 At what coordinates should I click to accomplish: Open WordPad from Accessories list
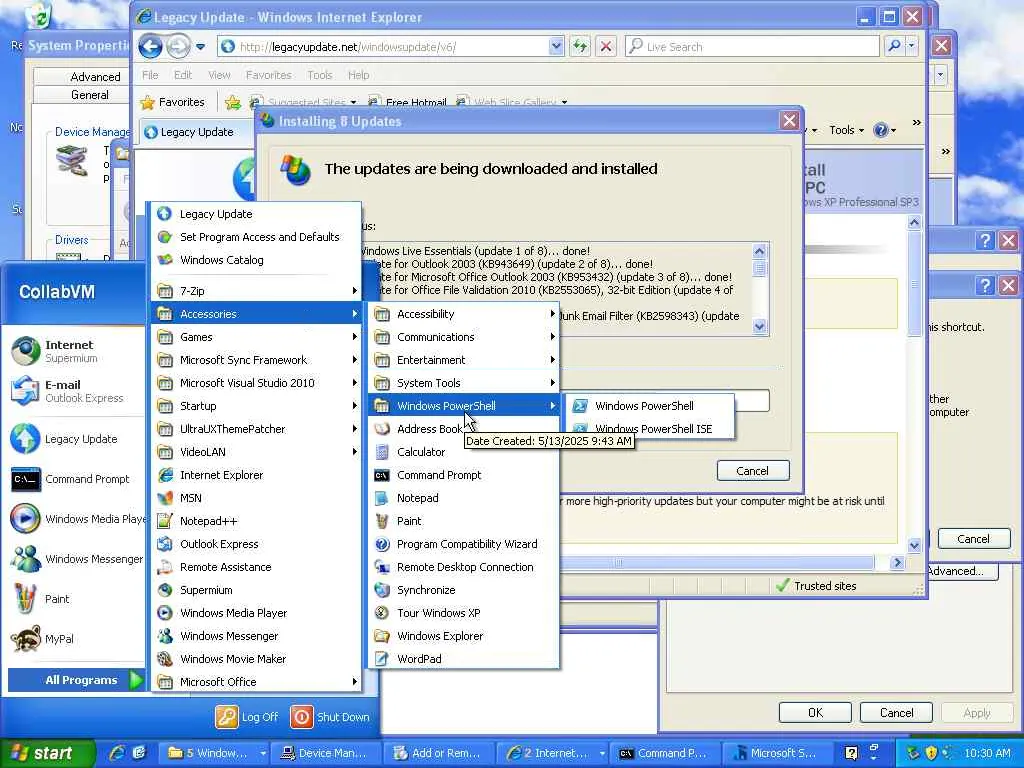464,659
